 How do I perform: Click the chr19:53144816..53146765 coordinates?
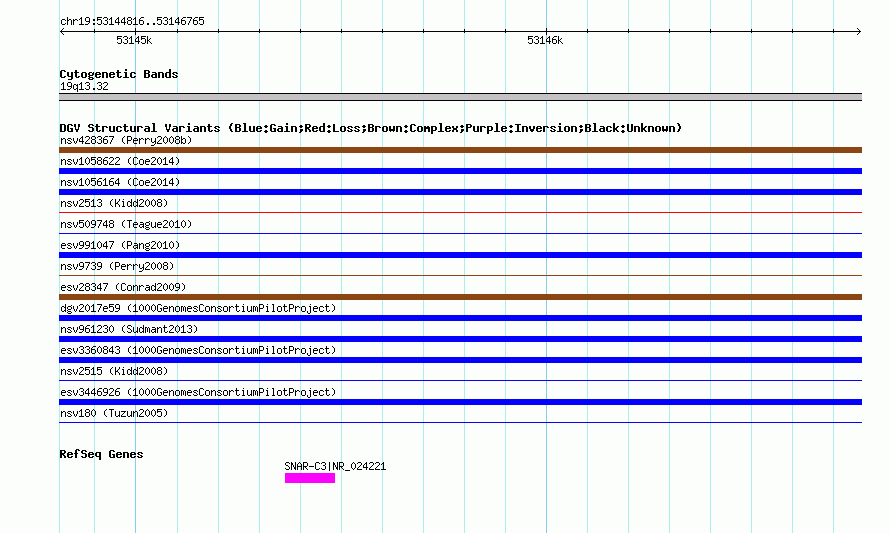coord(132,22)
